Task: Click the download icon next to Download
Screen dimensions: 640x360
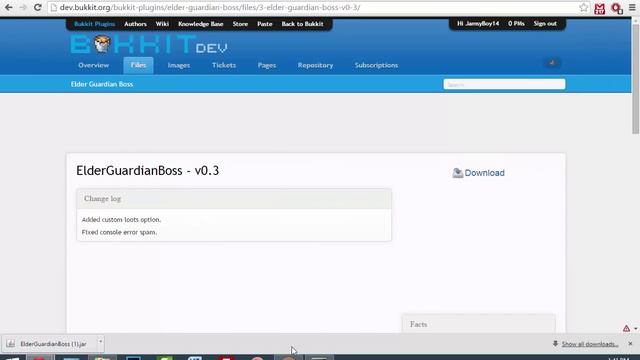Action: point(457,173)
